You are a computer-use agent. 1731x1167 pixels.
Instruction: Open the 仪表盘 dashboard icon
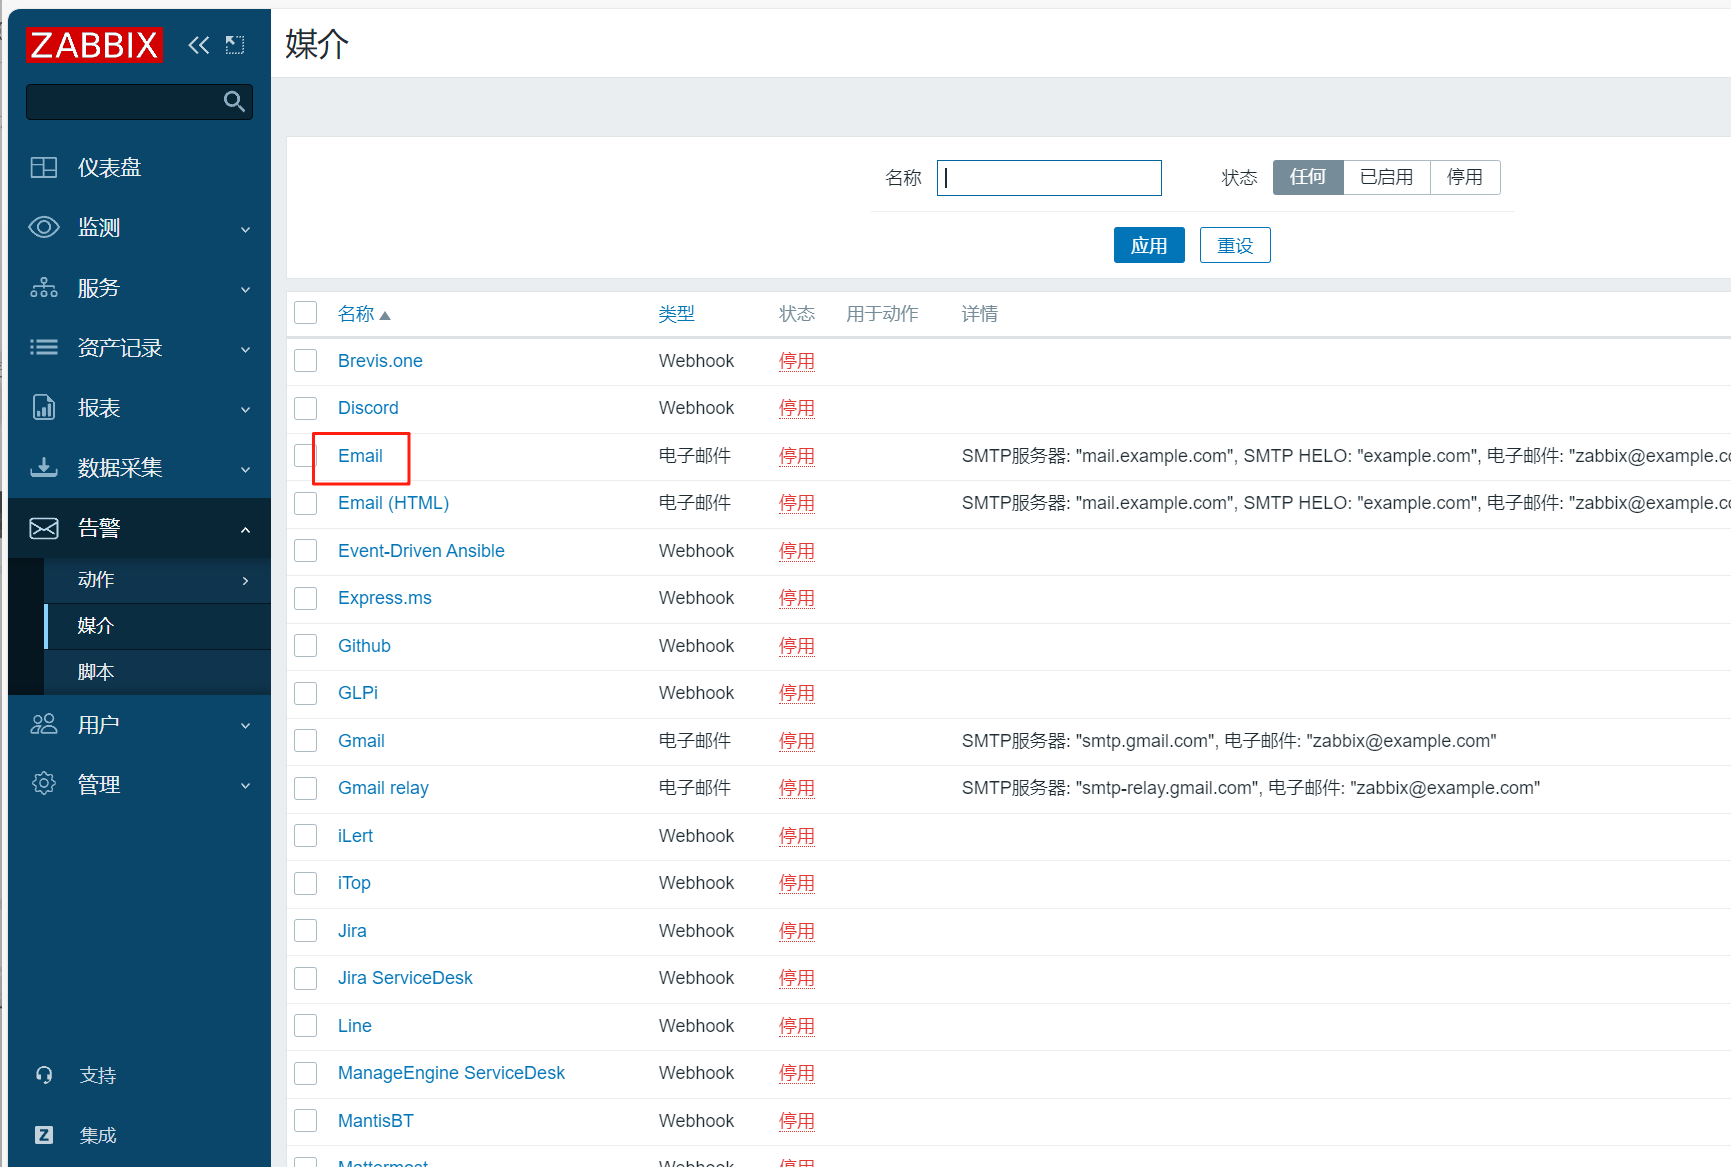pos(43,167)
